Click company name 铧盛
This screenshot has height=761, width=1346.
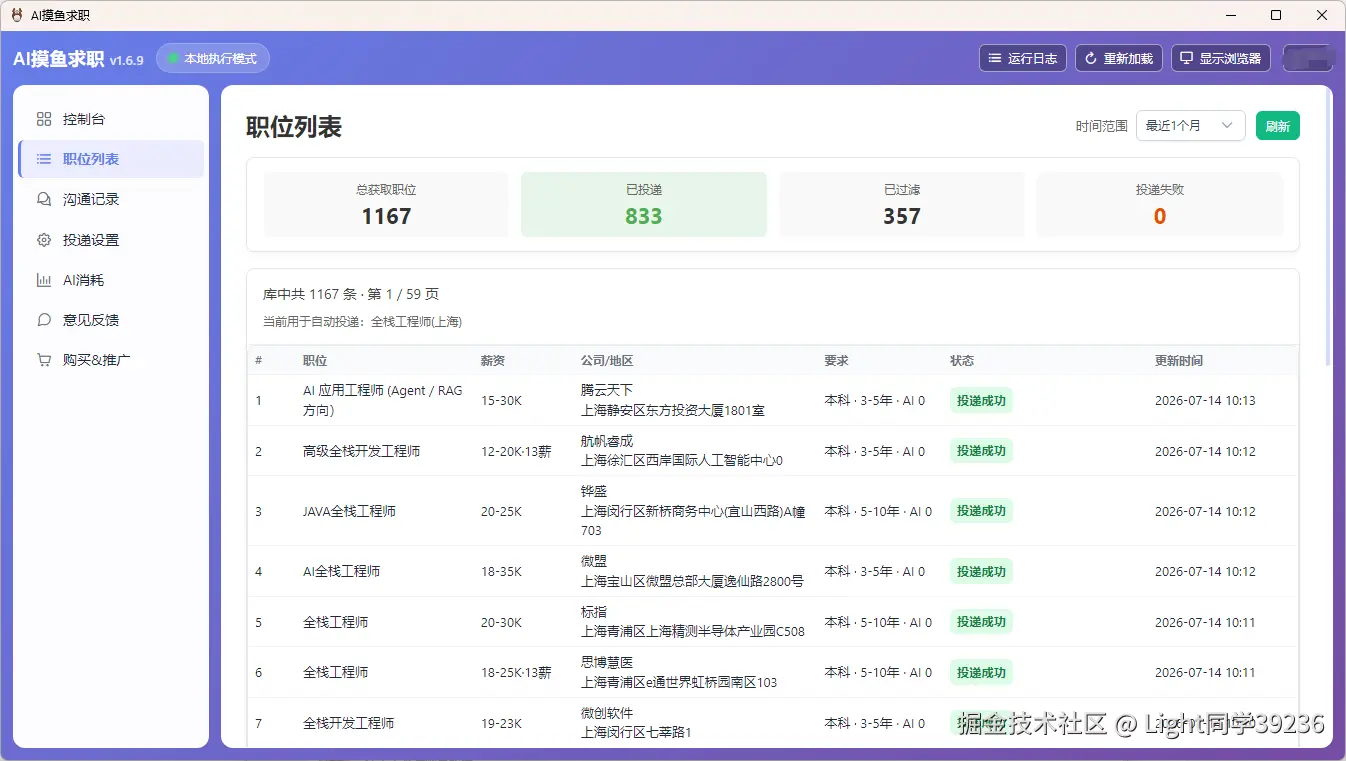[x=594, y=491]
